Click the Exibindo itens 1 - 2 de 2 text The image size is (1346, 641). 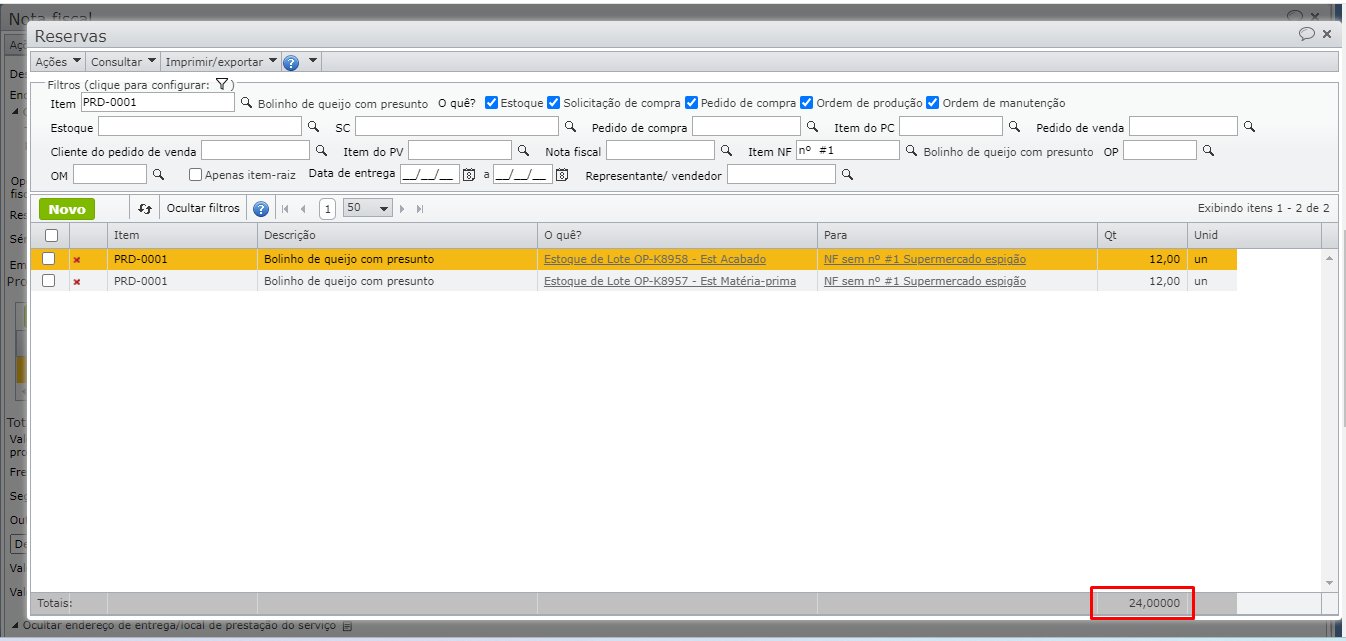(x=1263, y=208)
